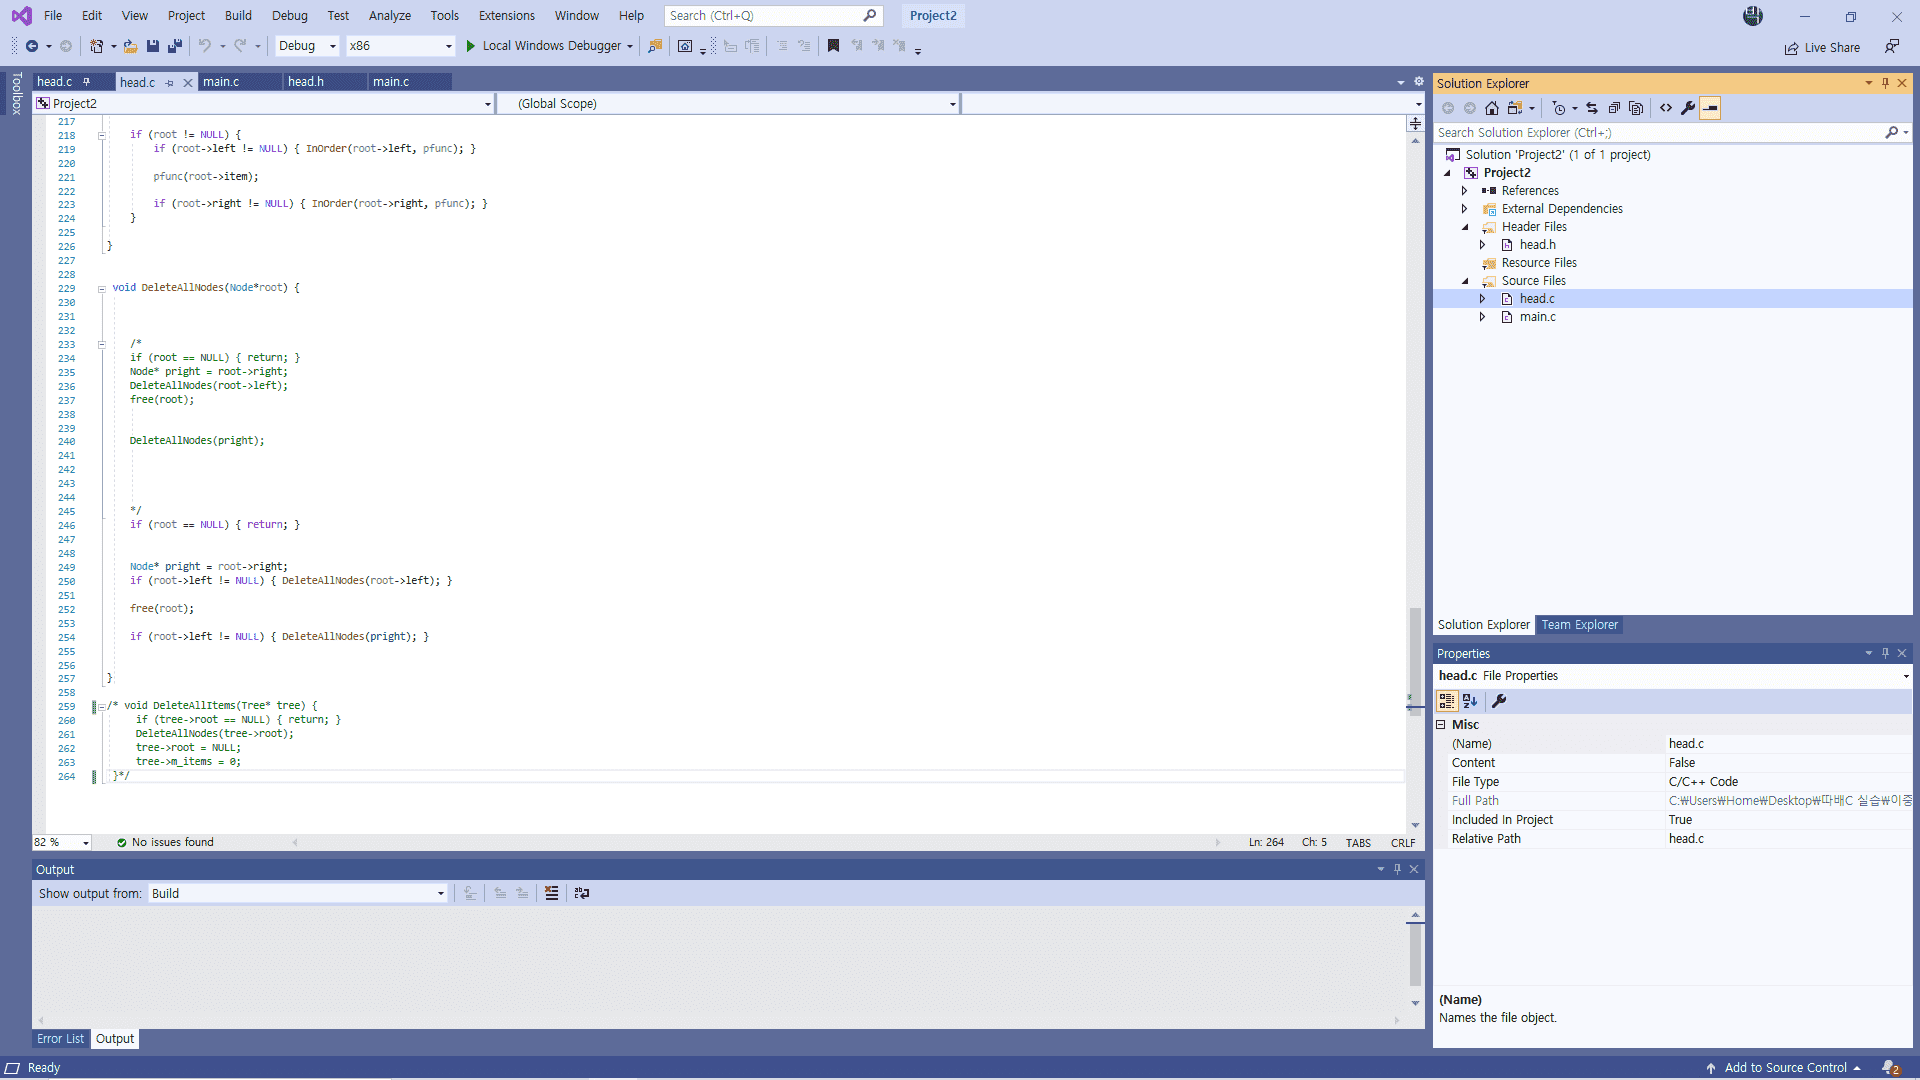The image size is (1920, 1080).
Task: Expand the References tree node
Action: click(x=1465, y=191)
